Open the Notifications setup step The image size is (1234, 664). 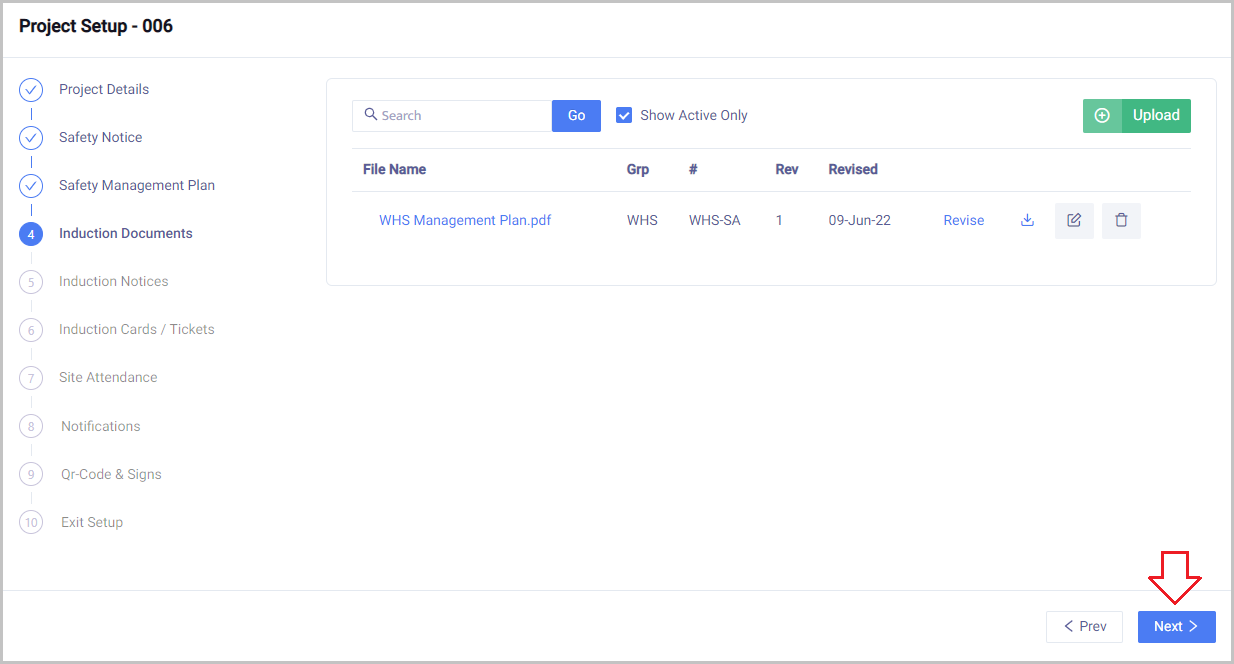(100, 426)
